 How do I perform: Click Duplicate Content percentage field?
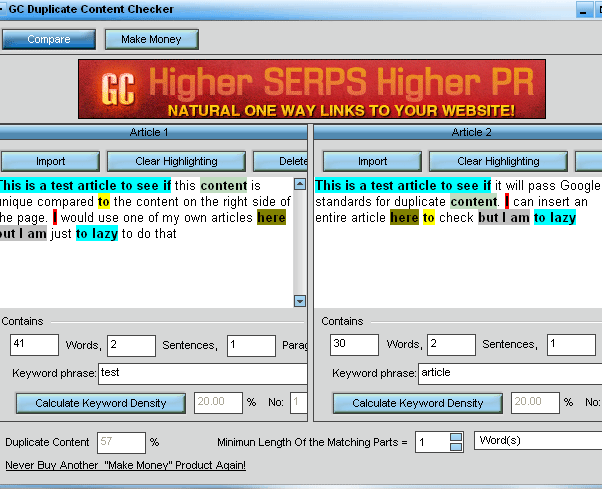[x=121, y=442]
